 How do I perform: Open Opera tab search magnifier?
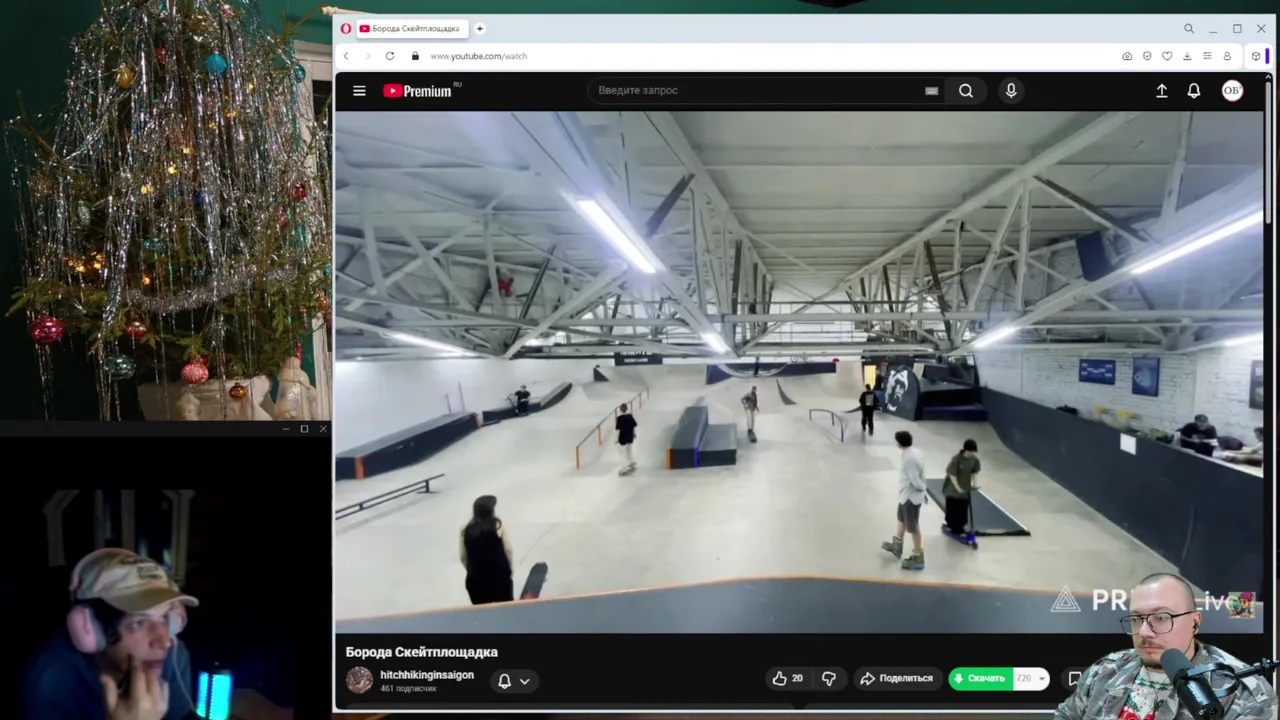pyautogui.click(x=1189, y=29)
